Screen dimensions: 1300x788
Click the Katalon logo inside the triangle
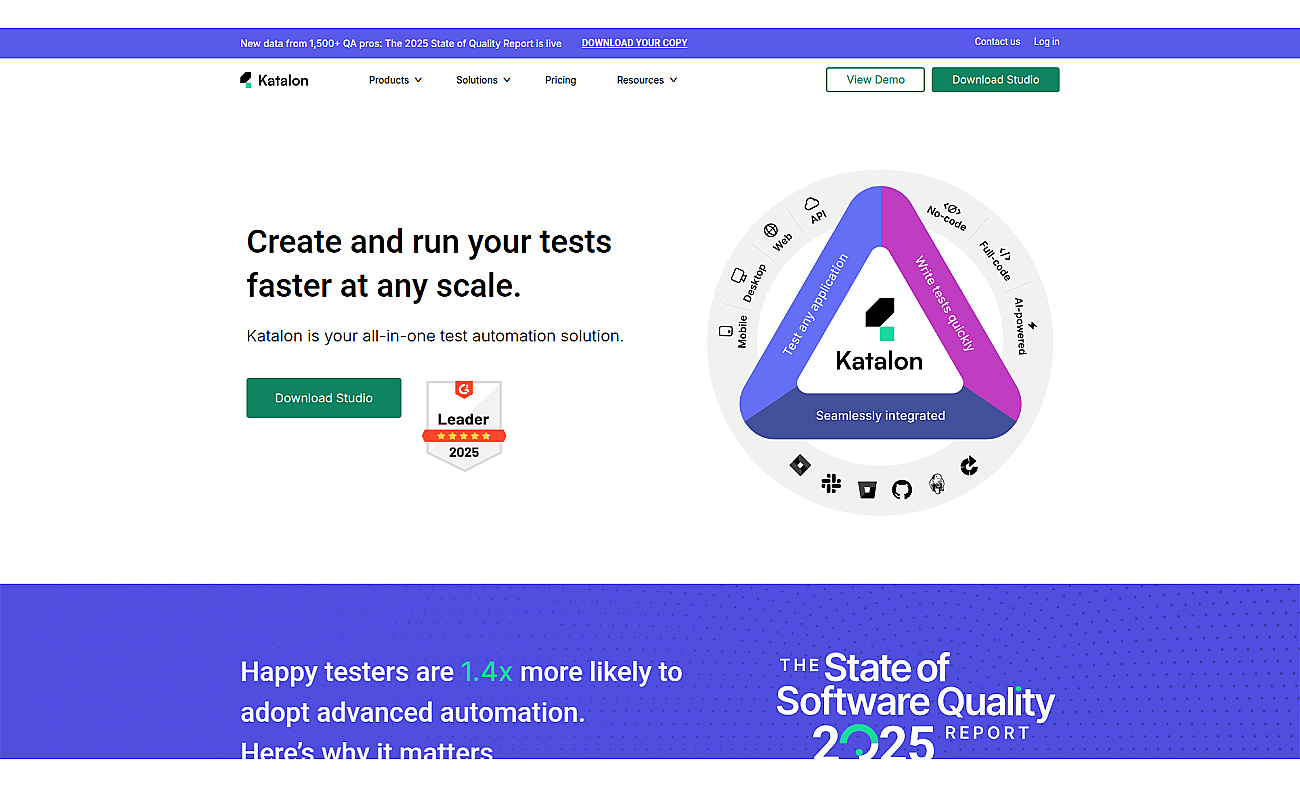(x=880, y=335)
